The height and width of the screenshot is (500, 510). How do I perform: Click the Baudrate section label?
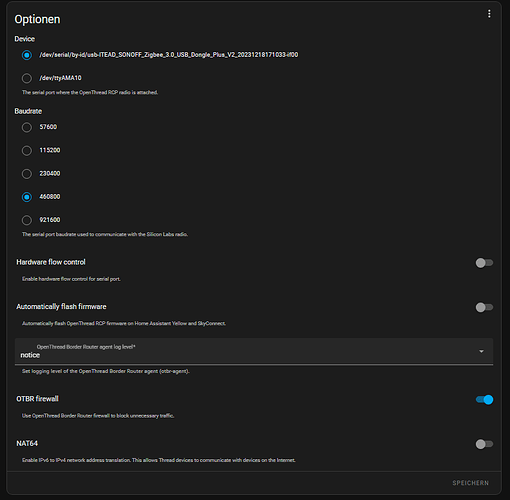click(28, 111)
